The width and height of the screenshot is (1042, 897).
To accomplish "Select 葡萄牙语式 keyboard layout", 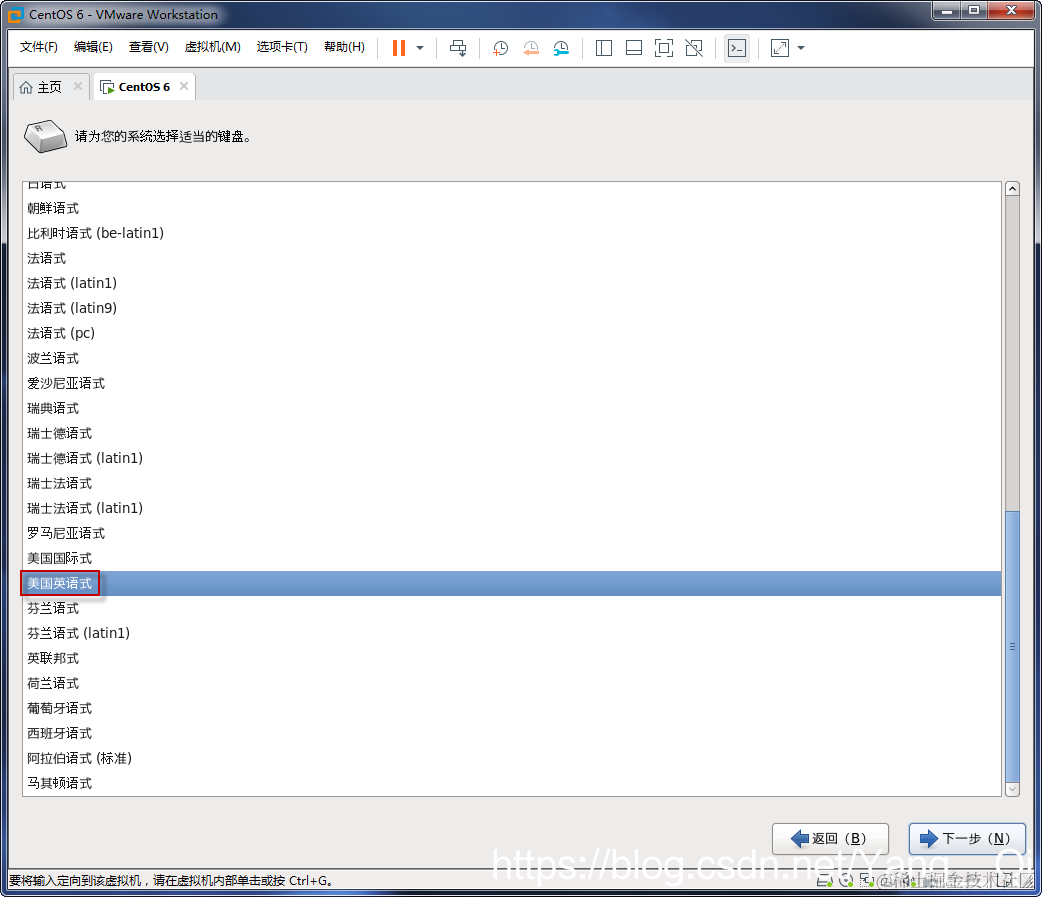I will coord(512,708).
